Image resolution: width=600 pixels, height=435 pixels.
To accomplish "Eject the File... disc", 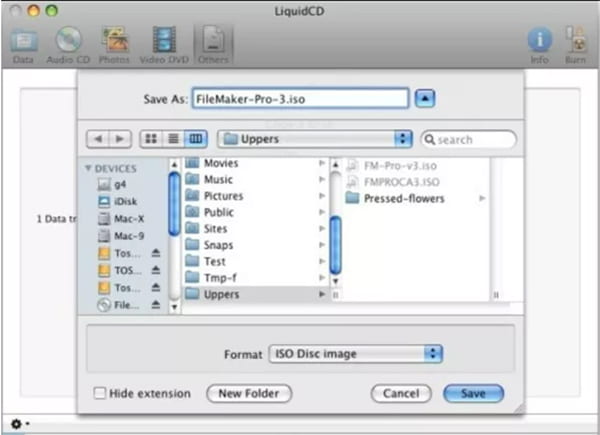I will coord(156,305).
